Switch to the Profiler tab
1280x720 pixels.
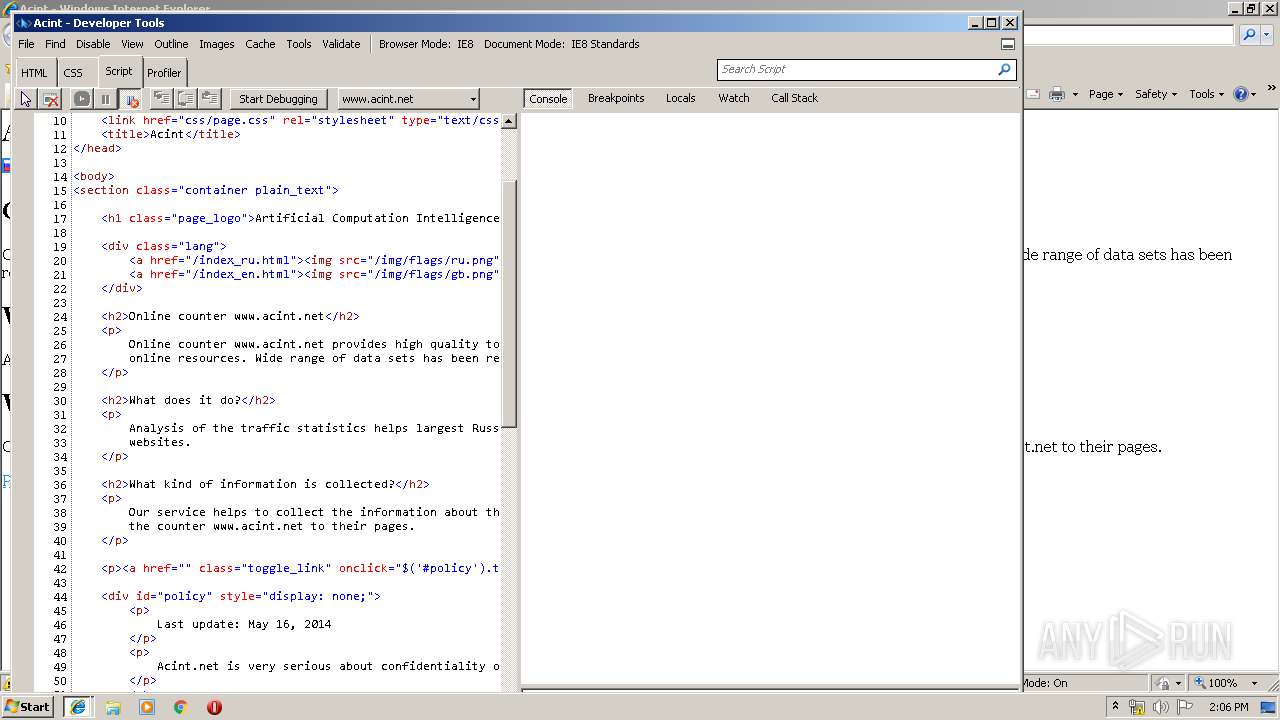pyautogui.click(x=164, y=73)
